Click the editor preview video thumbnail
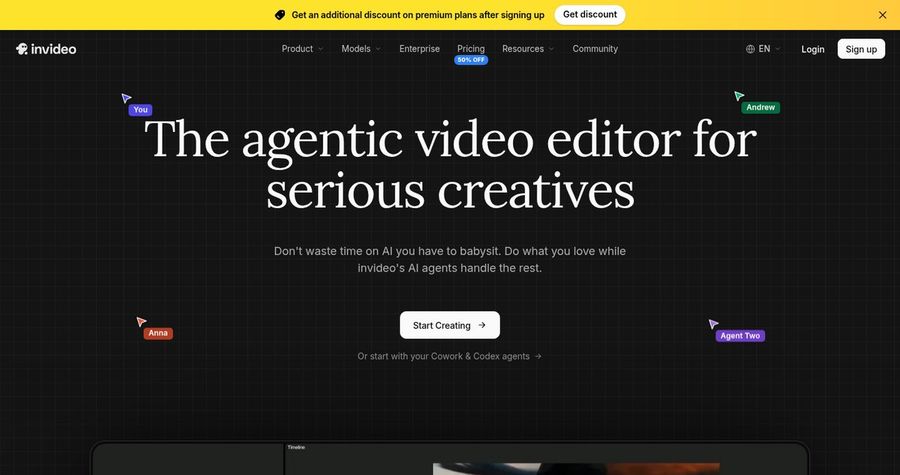 [576, 469]
